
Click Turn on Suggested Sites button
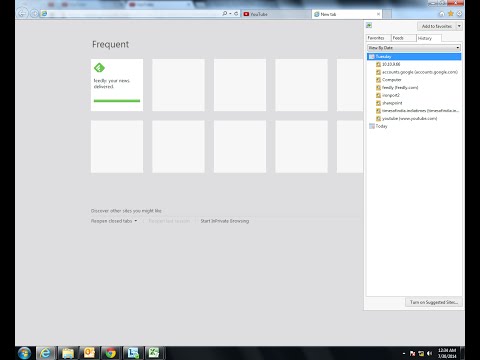click(434, 302)
